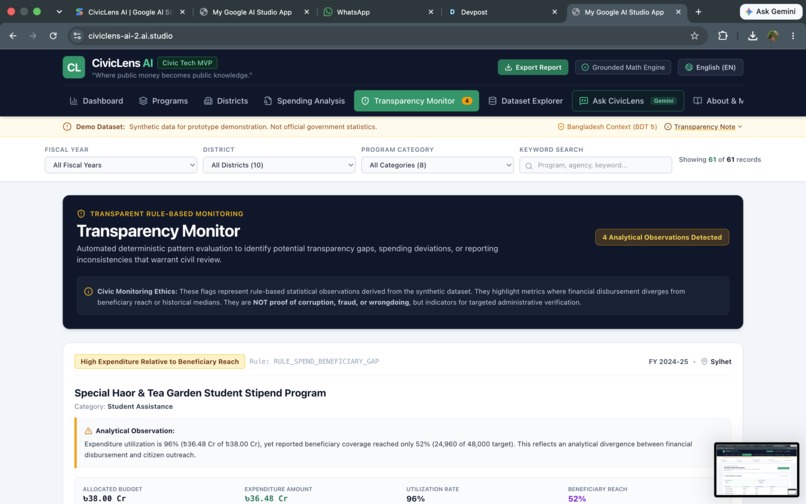Screen dimensions: 806x504
Task: Close the WhatsApp tab
Action: [431, 12]
